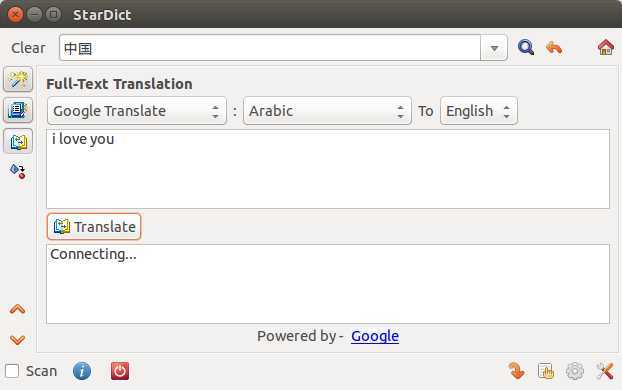The height and width of the screenshot is (390, 622).
Task: Open the Google Translate engine dropdown
Action: (x=136, y=111)
